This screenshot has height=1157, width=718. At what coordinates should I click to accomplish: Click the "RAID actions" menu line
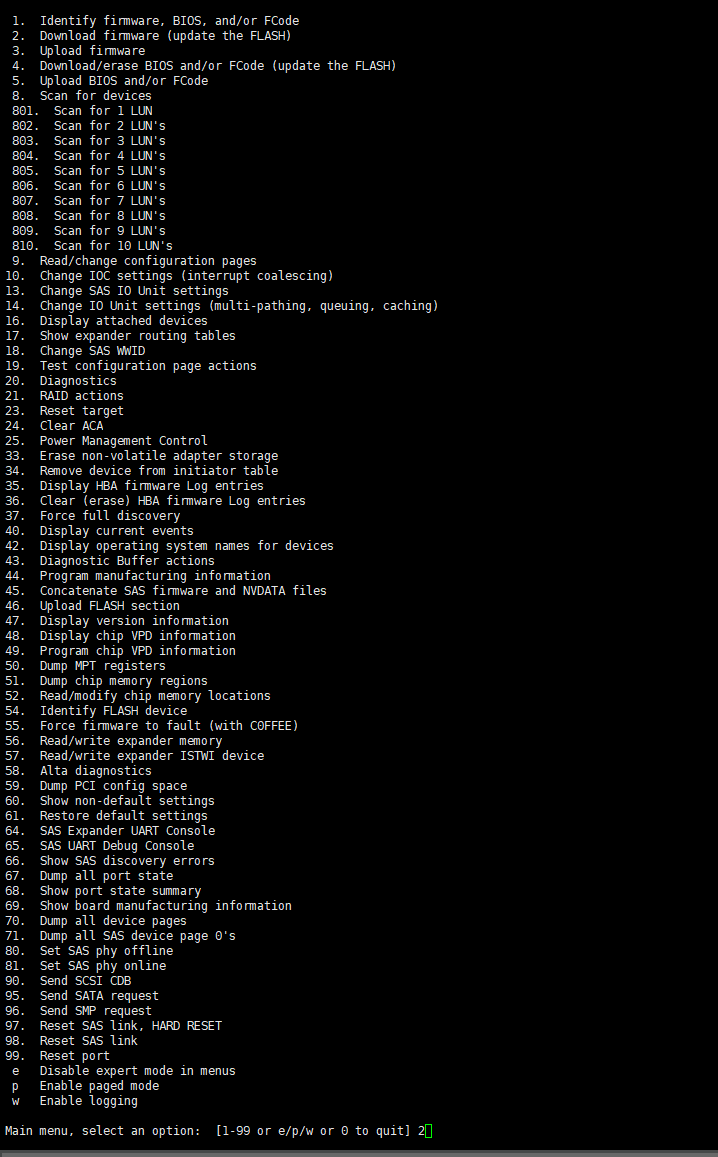pos(81,396)
